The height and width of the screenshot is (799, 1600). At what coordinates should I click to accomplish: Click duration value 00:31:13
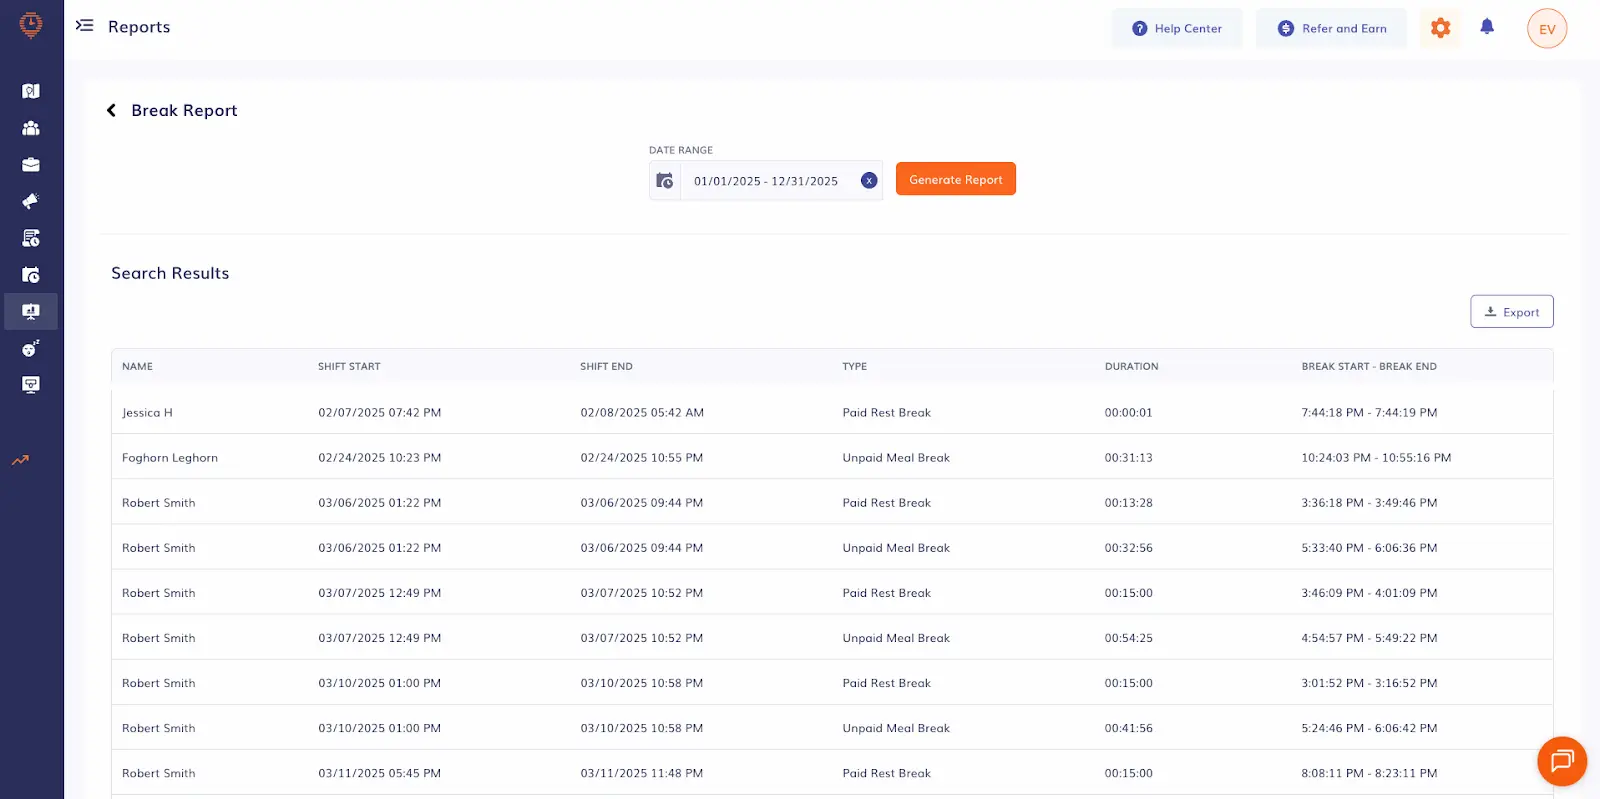tap(1128, 458)
